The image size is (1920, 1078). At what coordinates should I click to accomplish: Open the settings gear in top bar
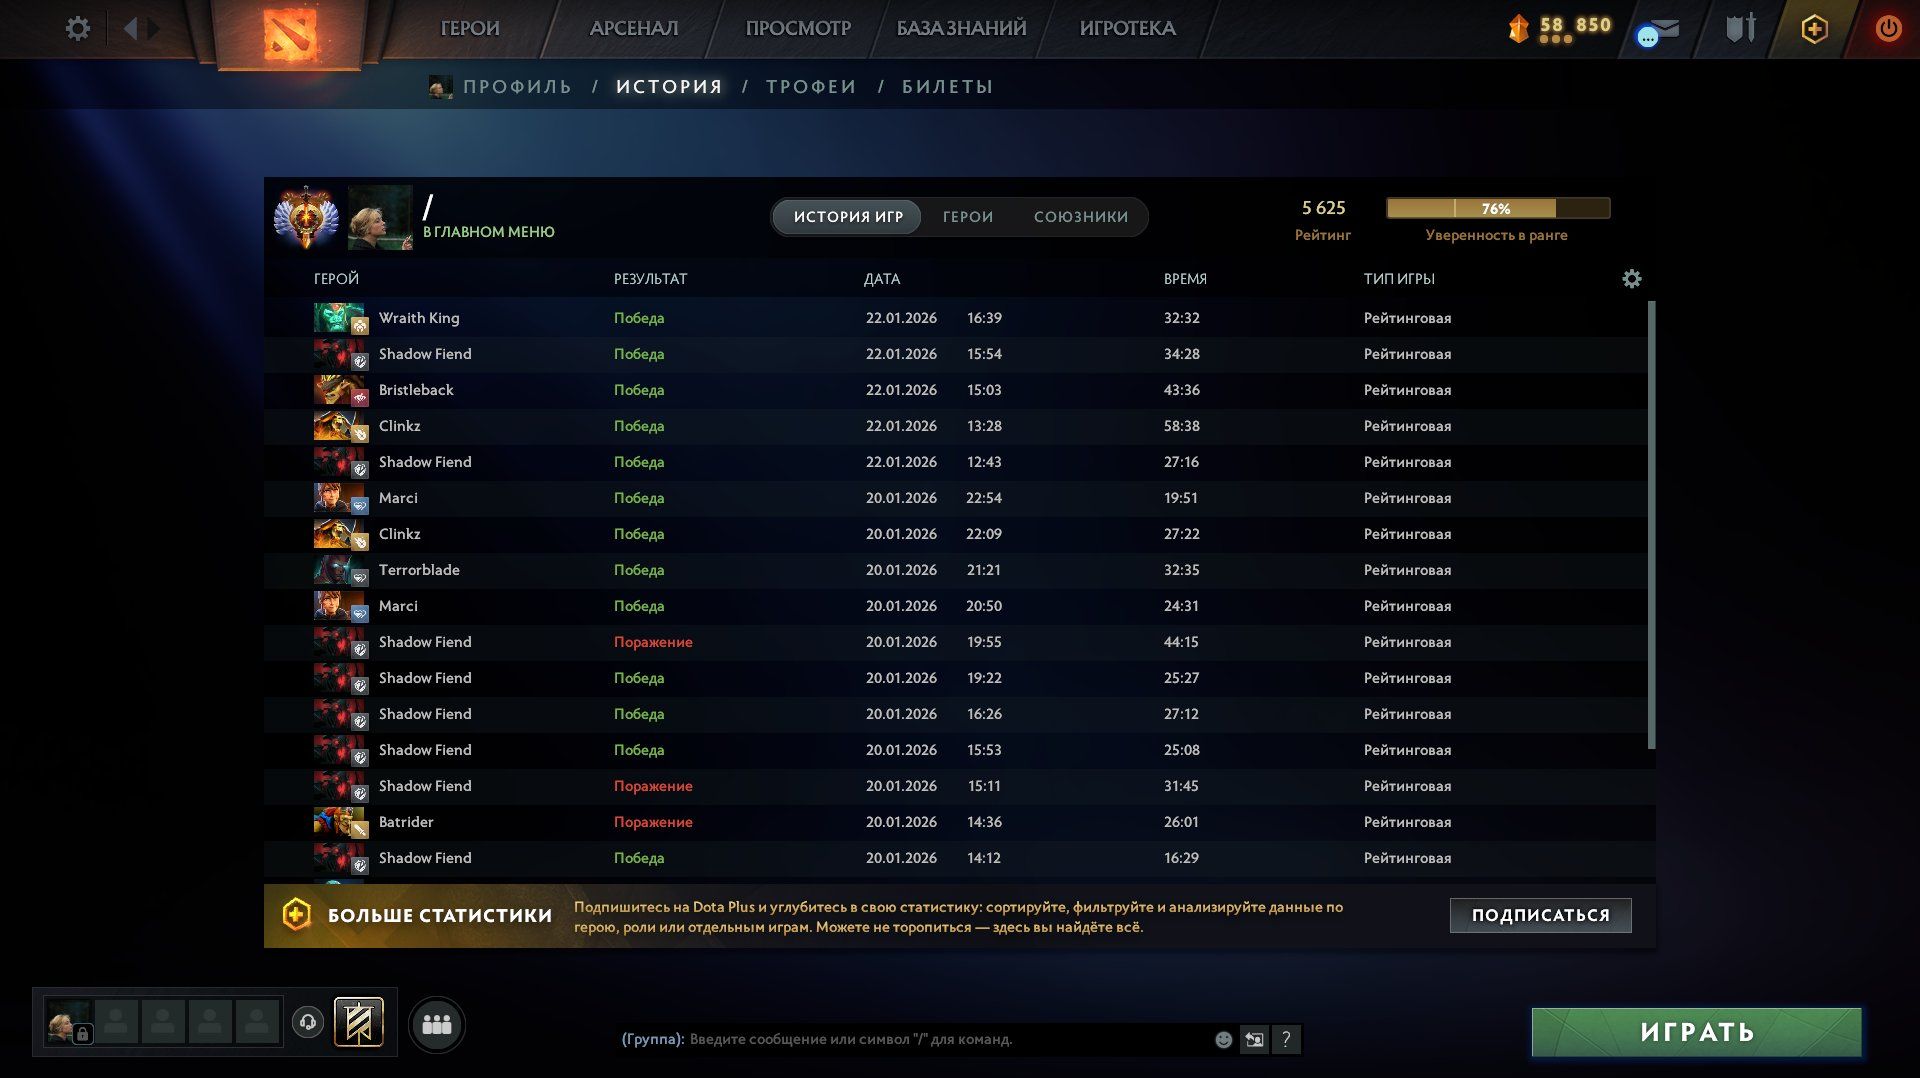pos(77,28)
